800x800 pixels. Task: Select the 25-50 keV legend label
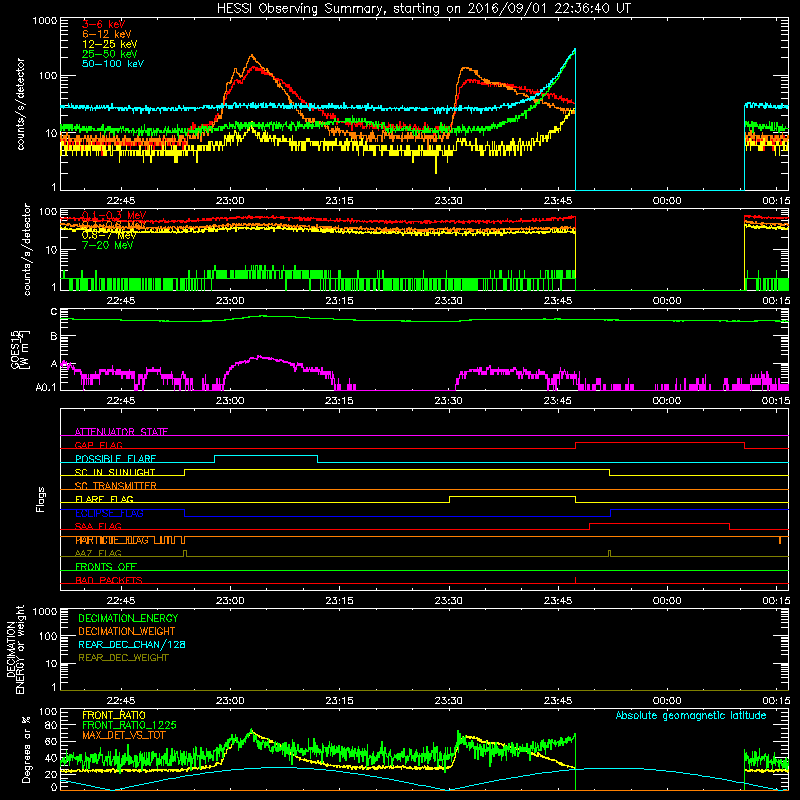[109, 54]
